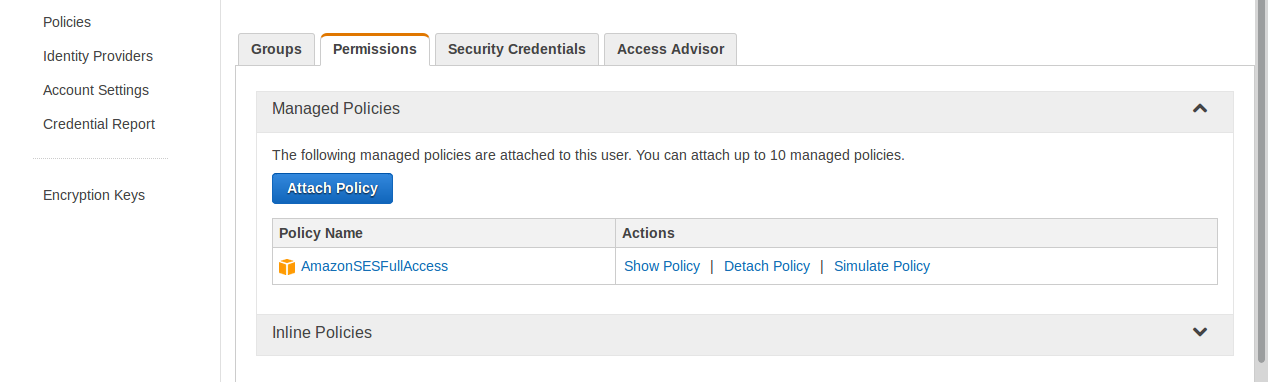Click the Simulate Policy link
The width and height of the screenshot is (1277, 392).
(882, 266)
